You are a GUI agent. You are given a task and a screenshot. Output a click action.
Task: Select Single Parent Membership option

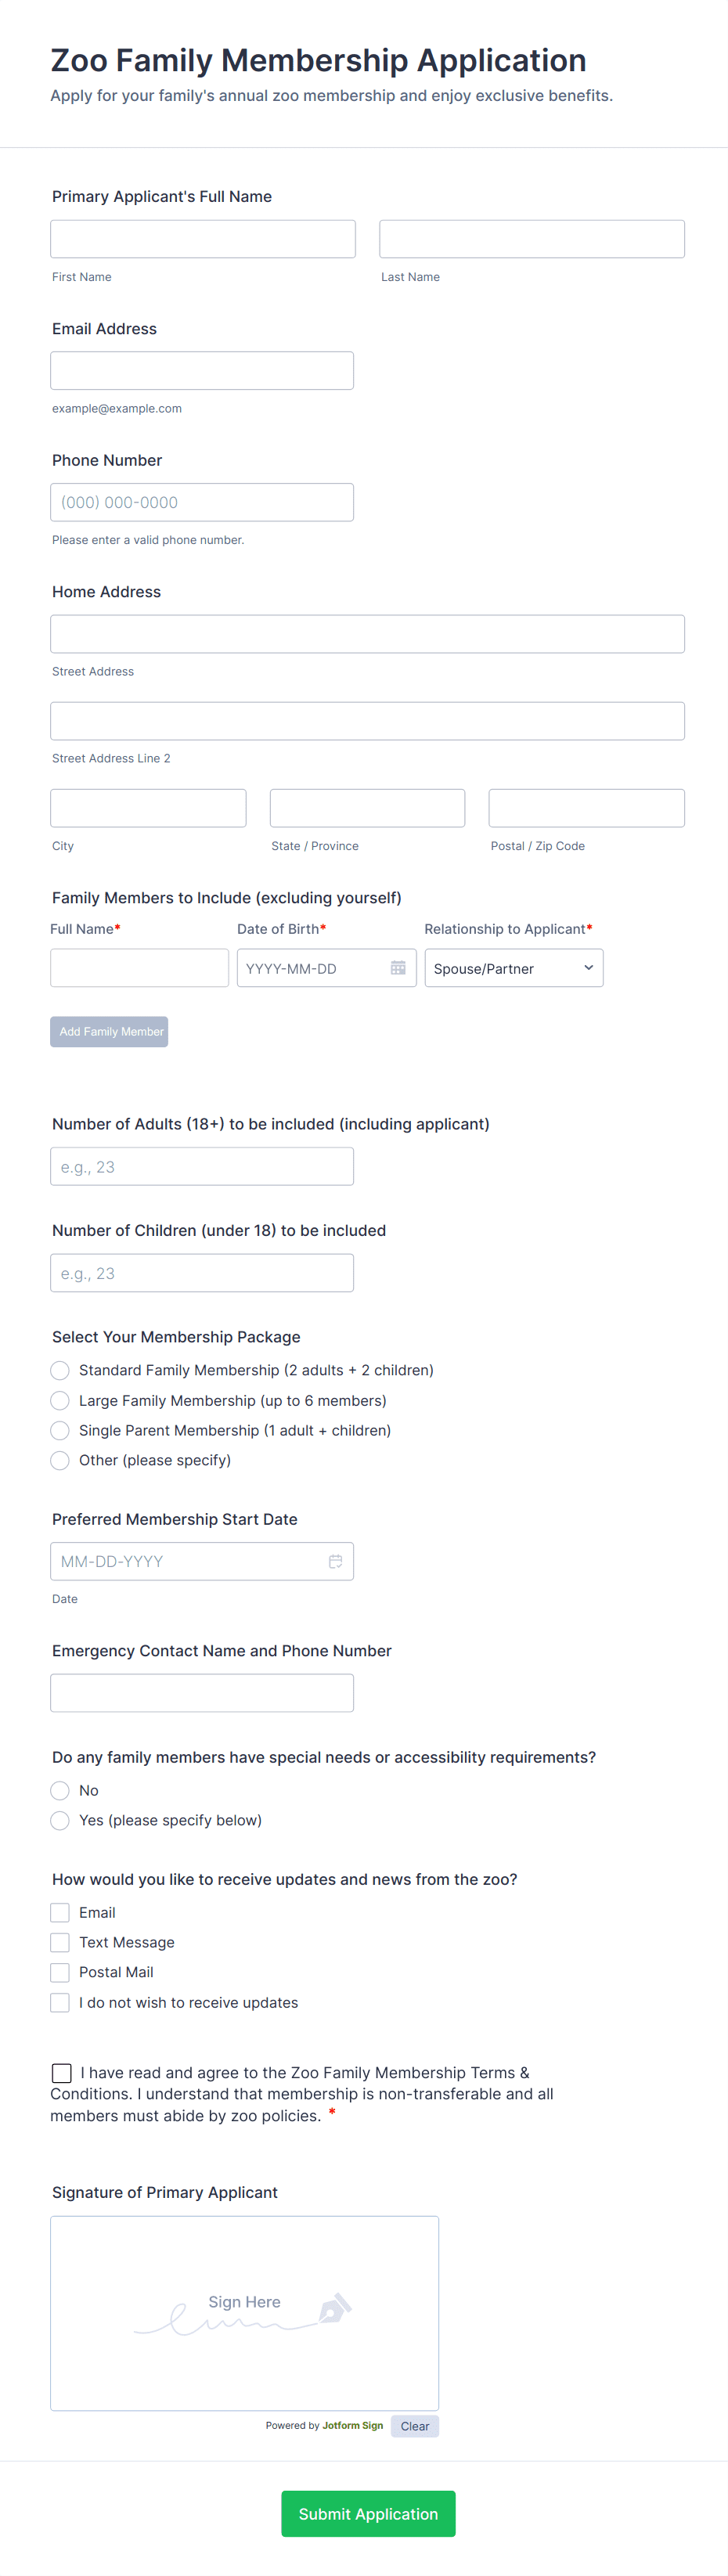click(x=59, y=1430)
